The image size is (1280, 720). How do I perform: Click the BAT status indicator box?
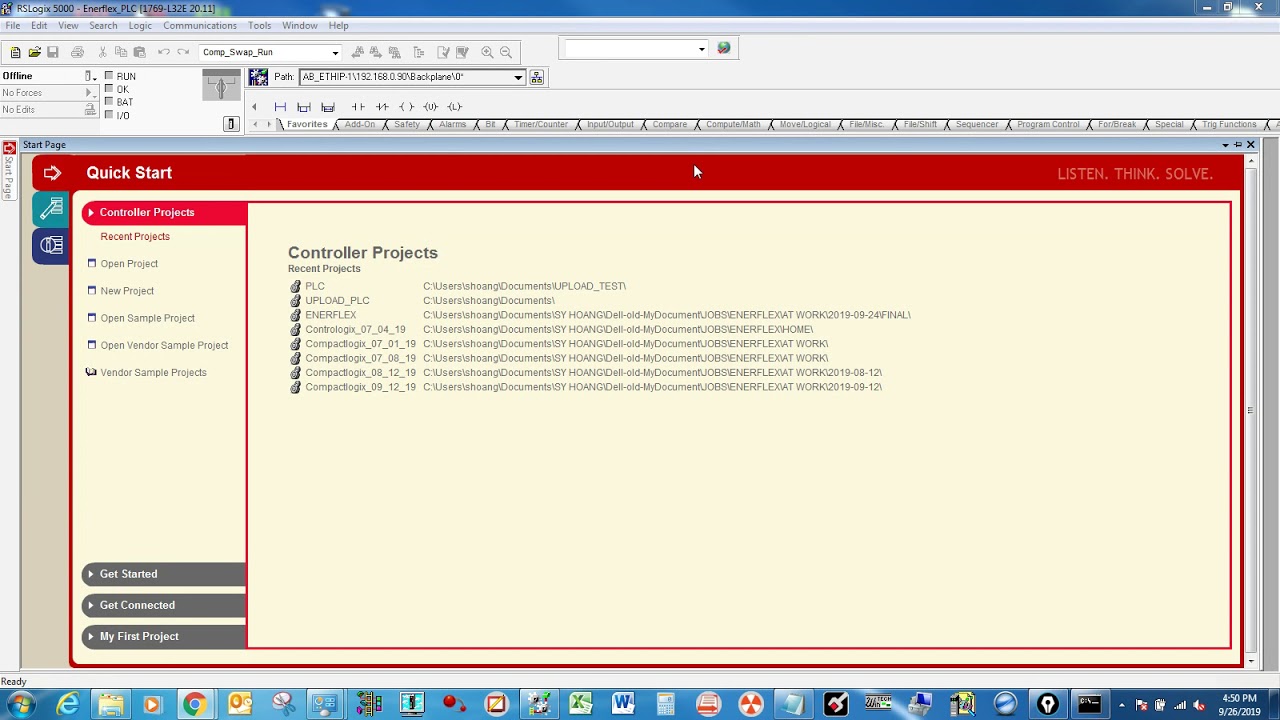pyautogui.click(x=109, y=102)
